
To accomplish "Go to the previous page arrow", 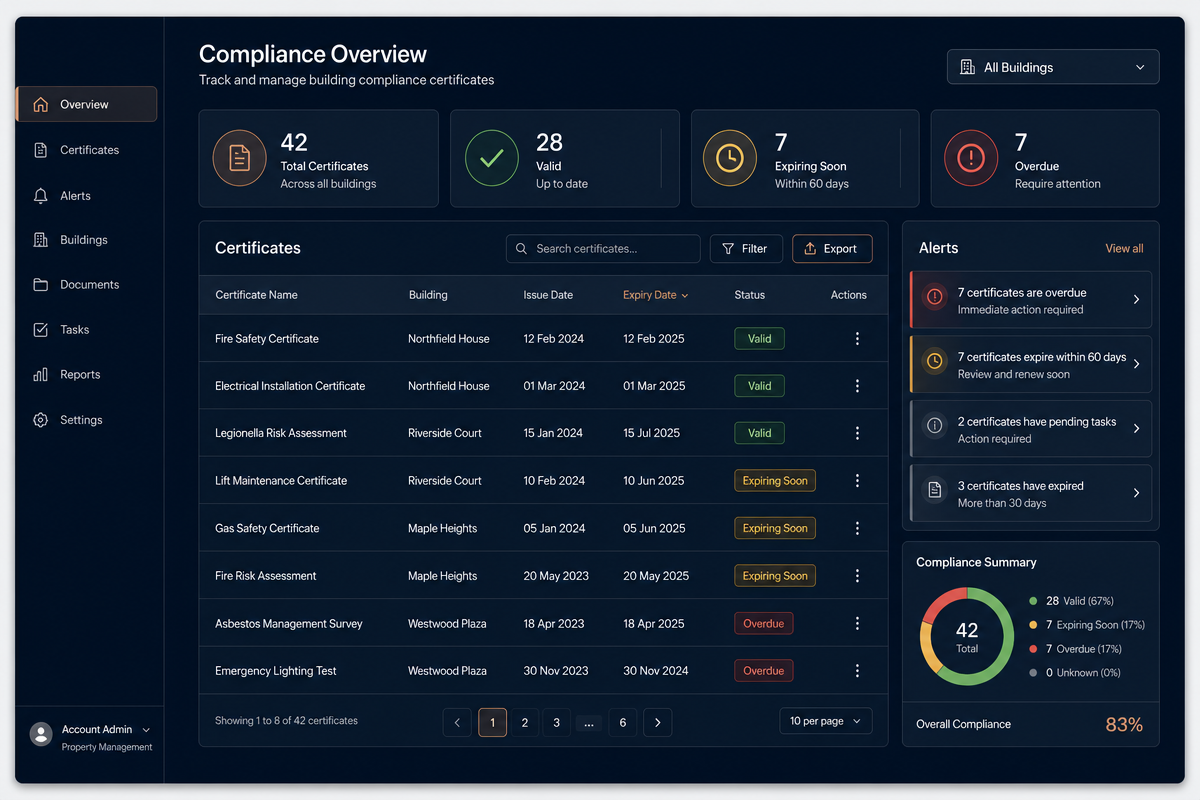I will [x=457, y=722].
